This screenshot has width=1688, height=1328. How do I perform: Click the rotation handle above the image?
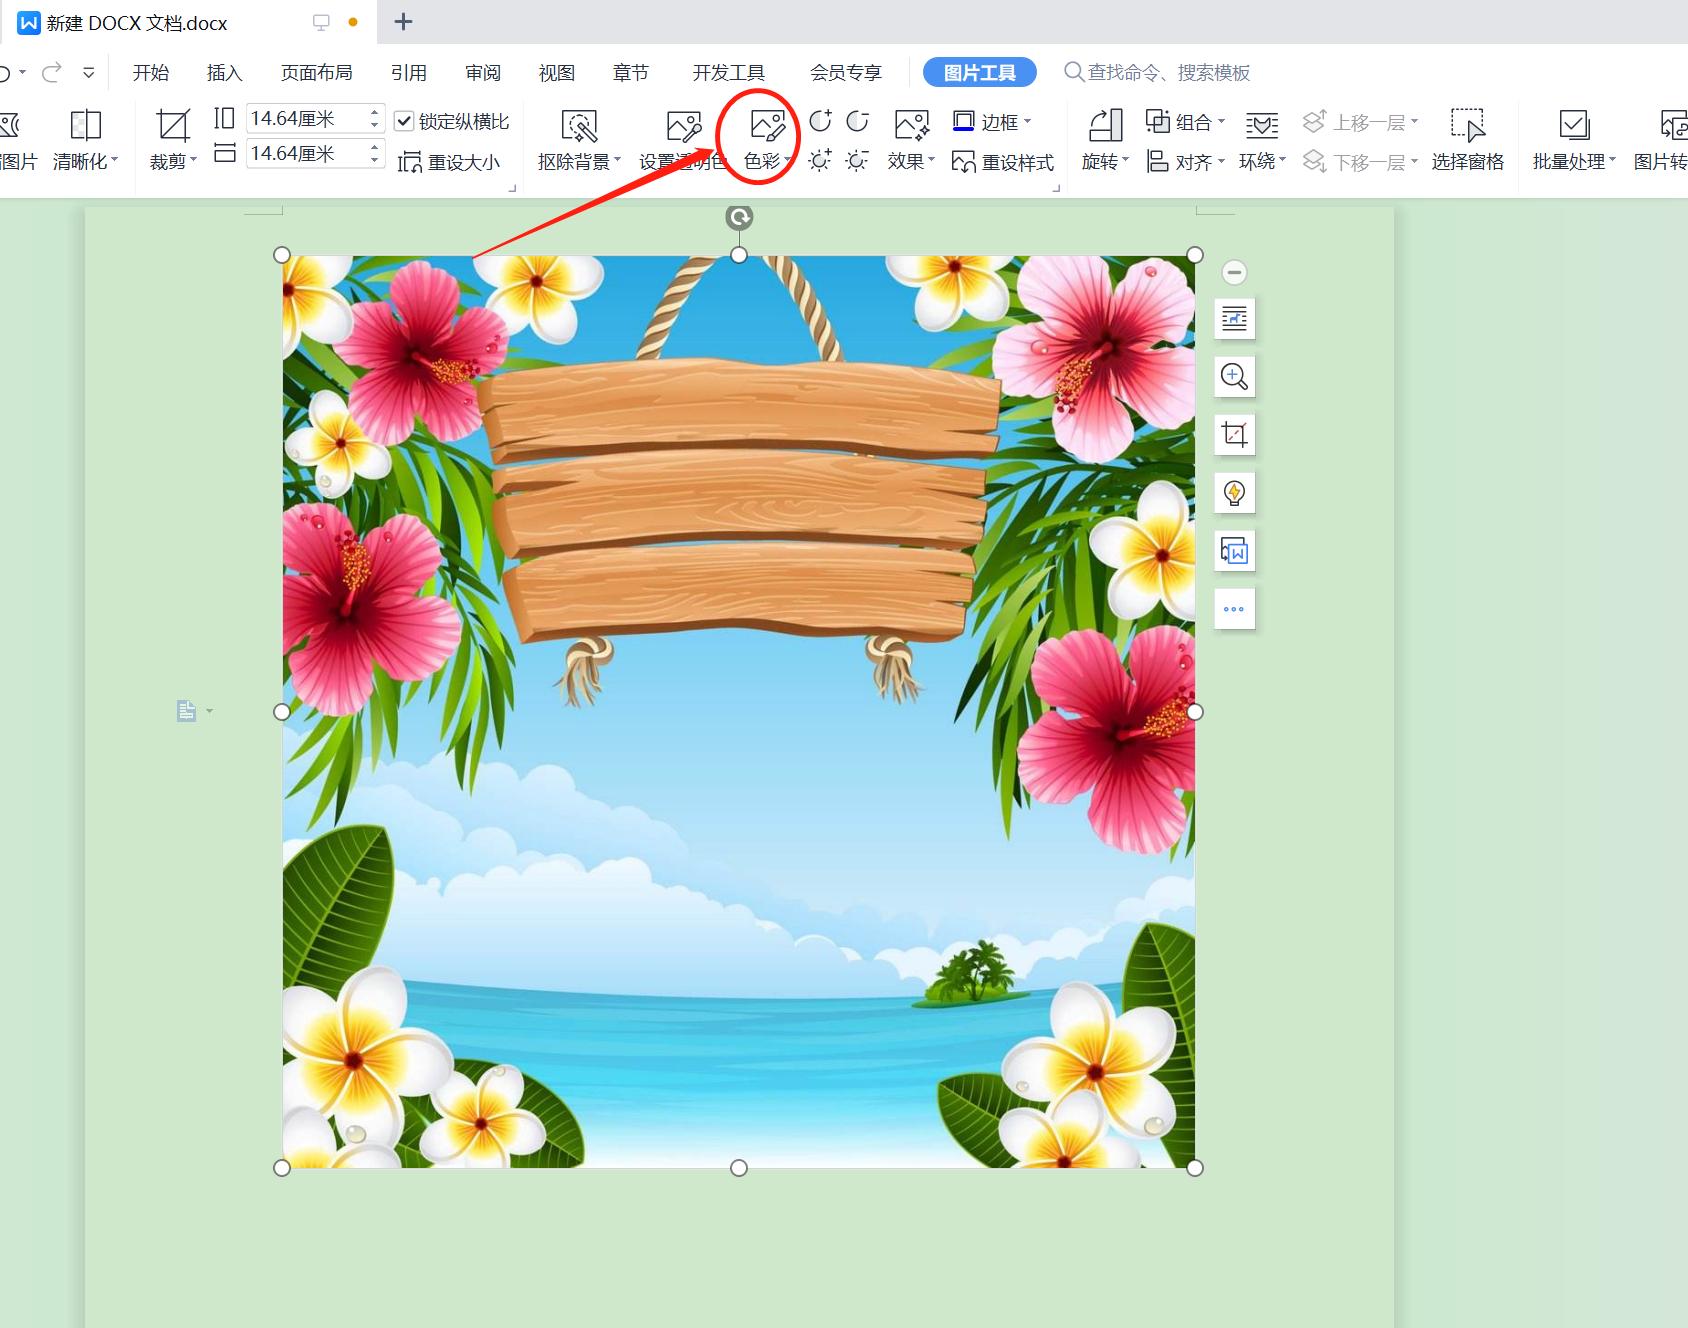pyautogui.click(x=739, y=217)
